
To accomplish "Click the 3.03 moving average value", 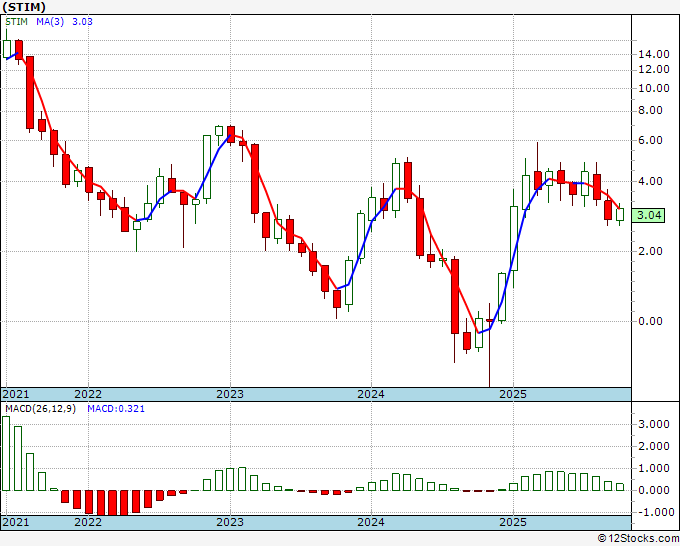I will [x=82, y=22].
